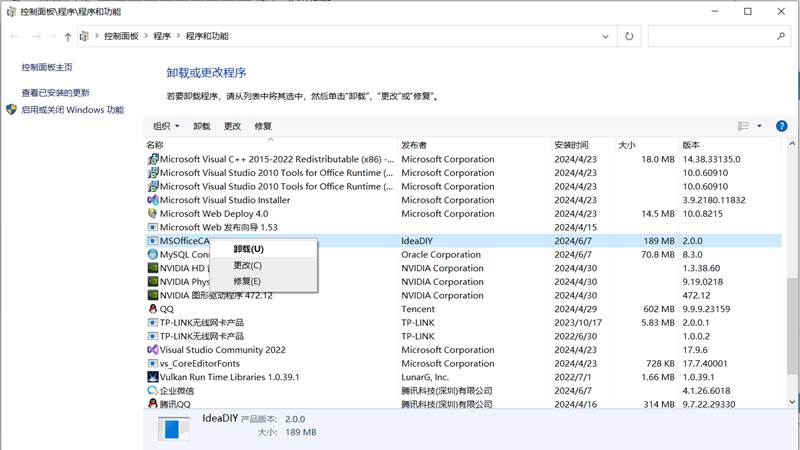Click the QQ penguin icon by Tencent
Screen dimensions: 800x450
coord(153,309)
